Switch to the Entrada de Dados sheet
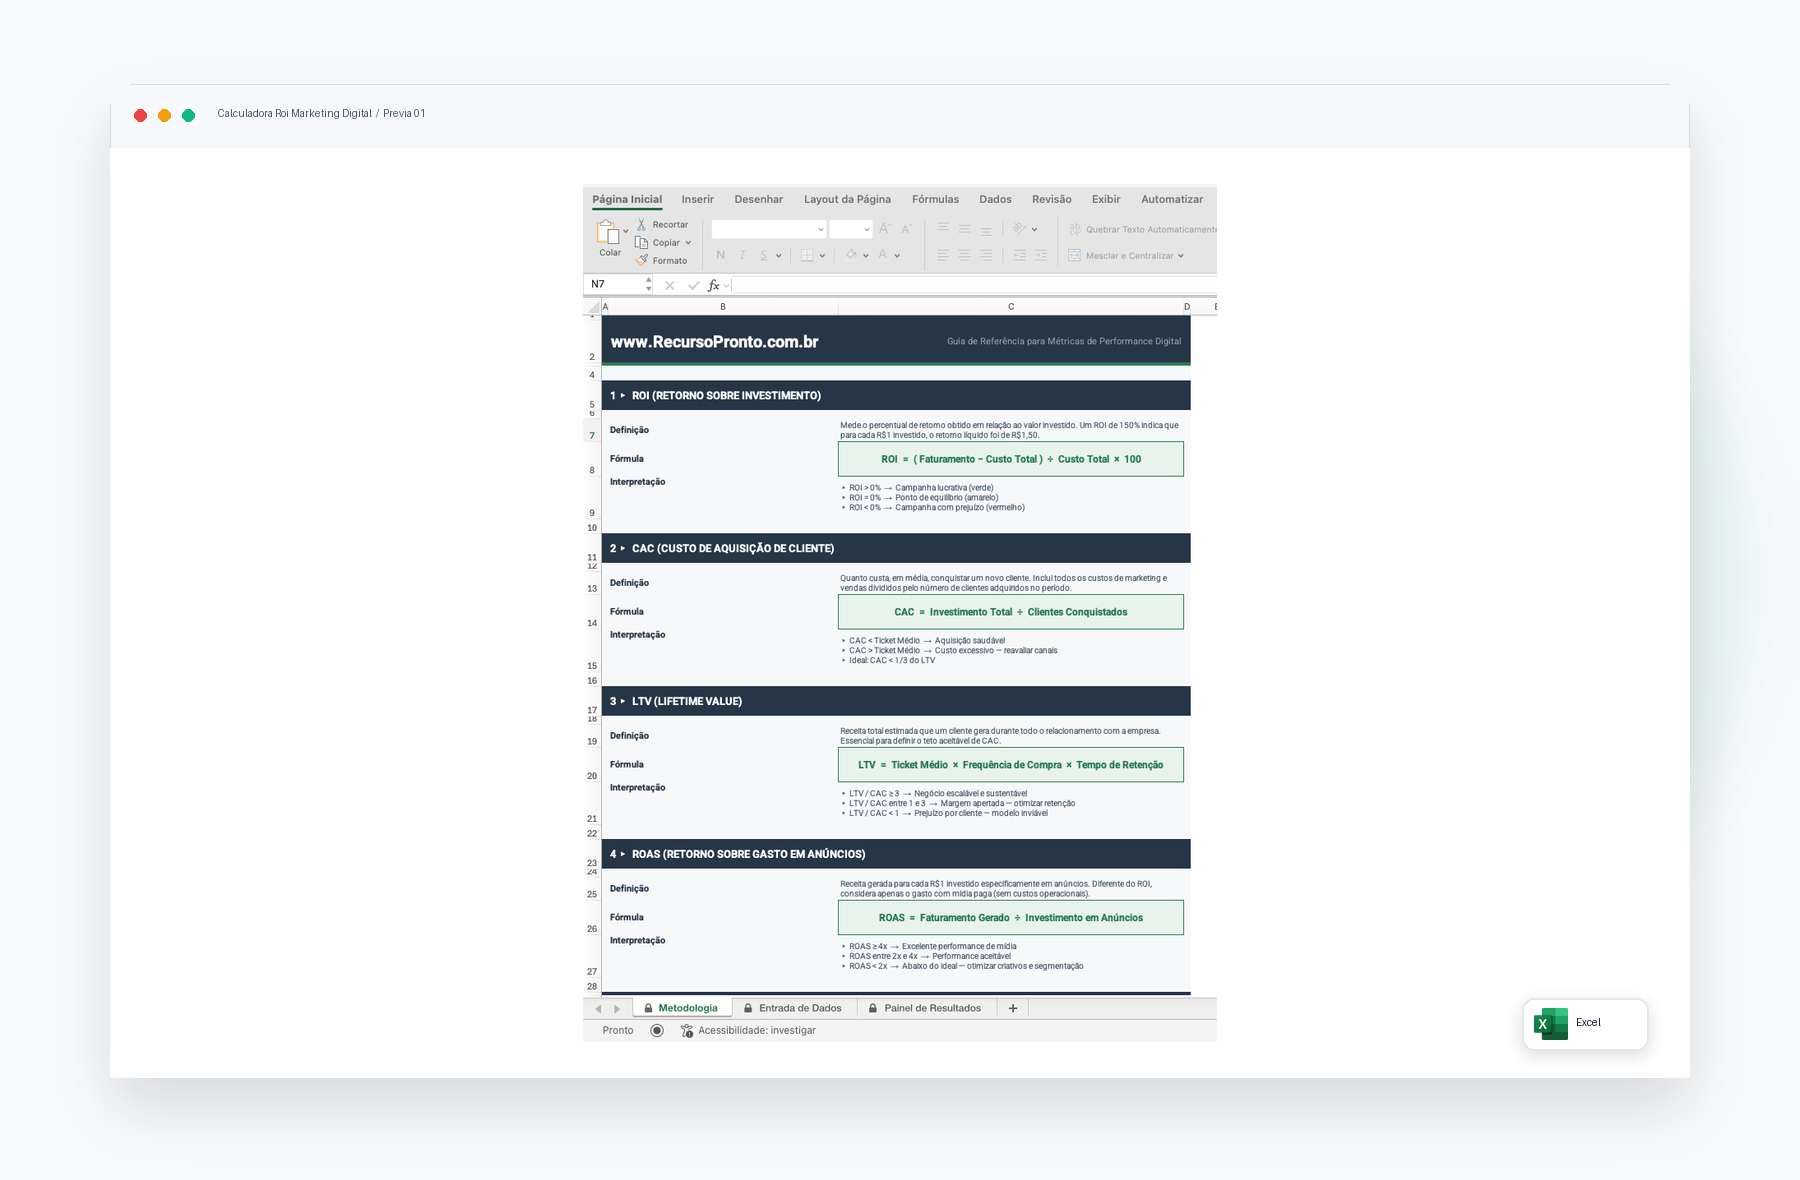The width and height of the screenshot is (1800, 1180). [x=793, y=1008]
